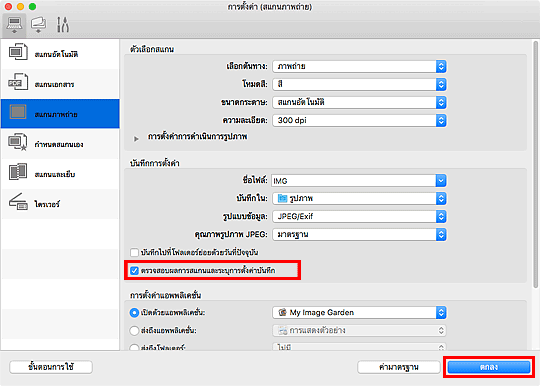Open the ชื่อไฟล์ IMG dropdown arrow
Viewport: 540px width, 386px height.
pyautogui.click(x=441, y=181)
